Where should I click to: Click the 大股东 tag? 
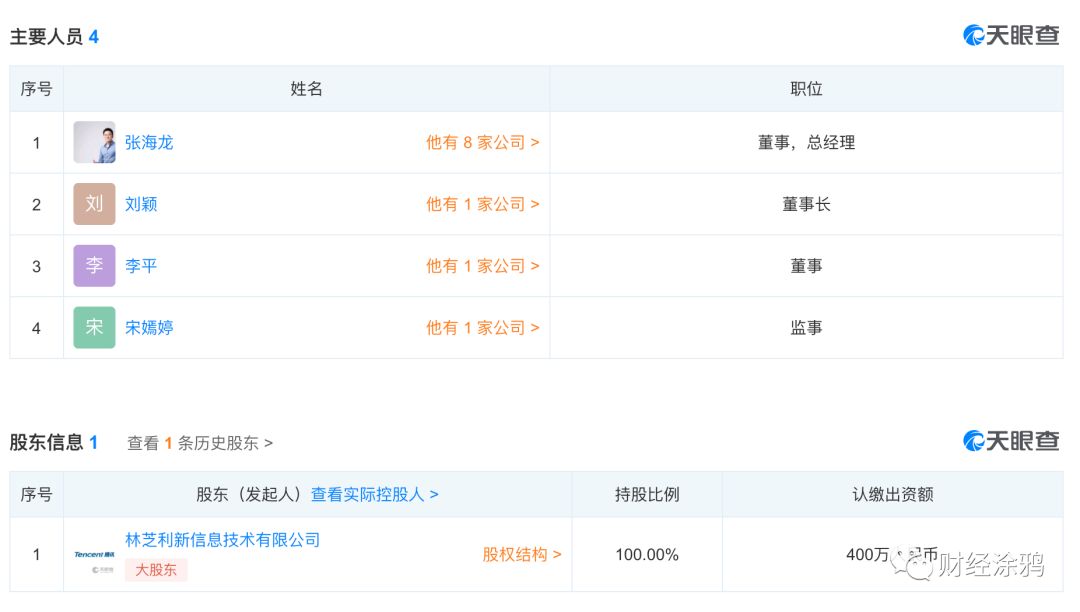coord(156,570)
